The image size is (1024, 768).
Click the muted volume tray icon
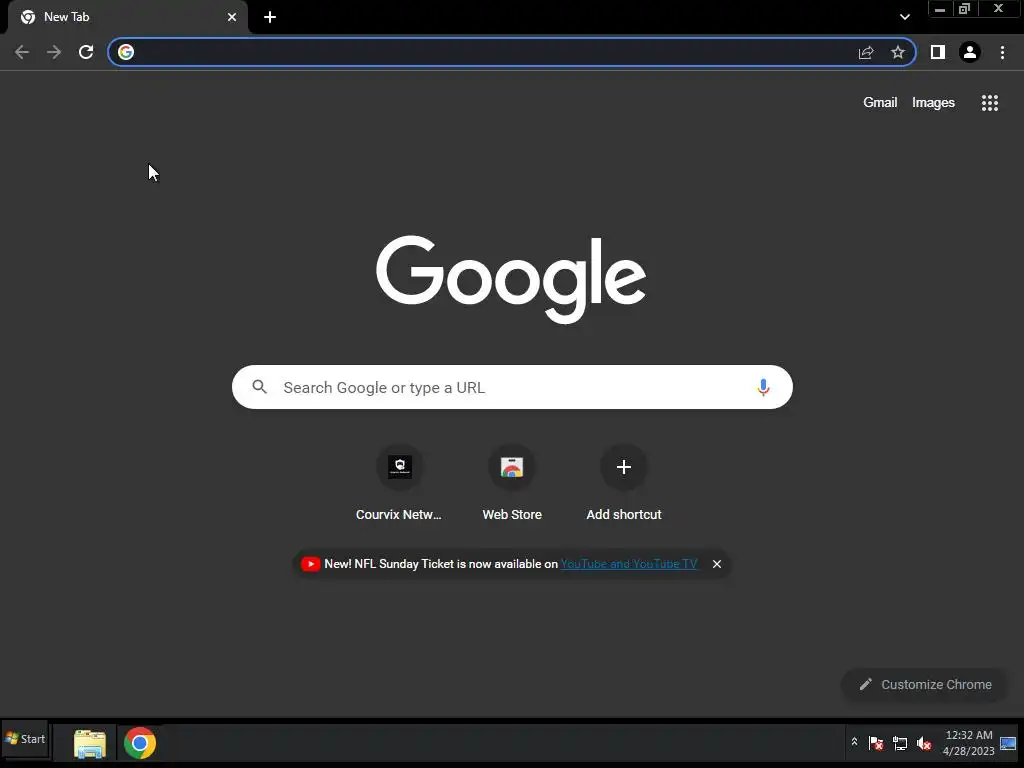click(x=924, y=743)
